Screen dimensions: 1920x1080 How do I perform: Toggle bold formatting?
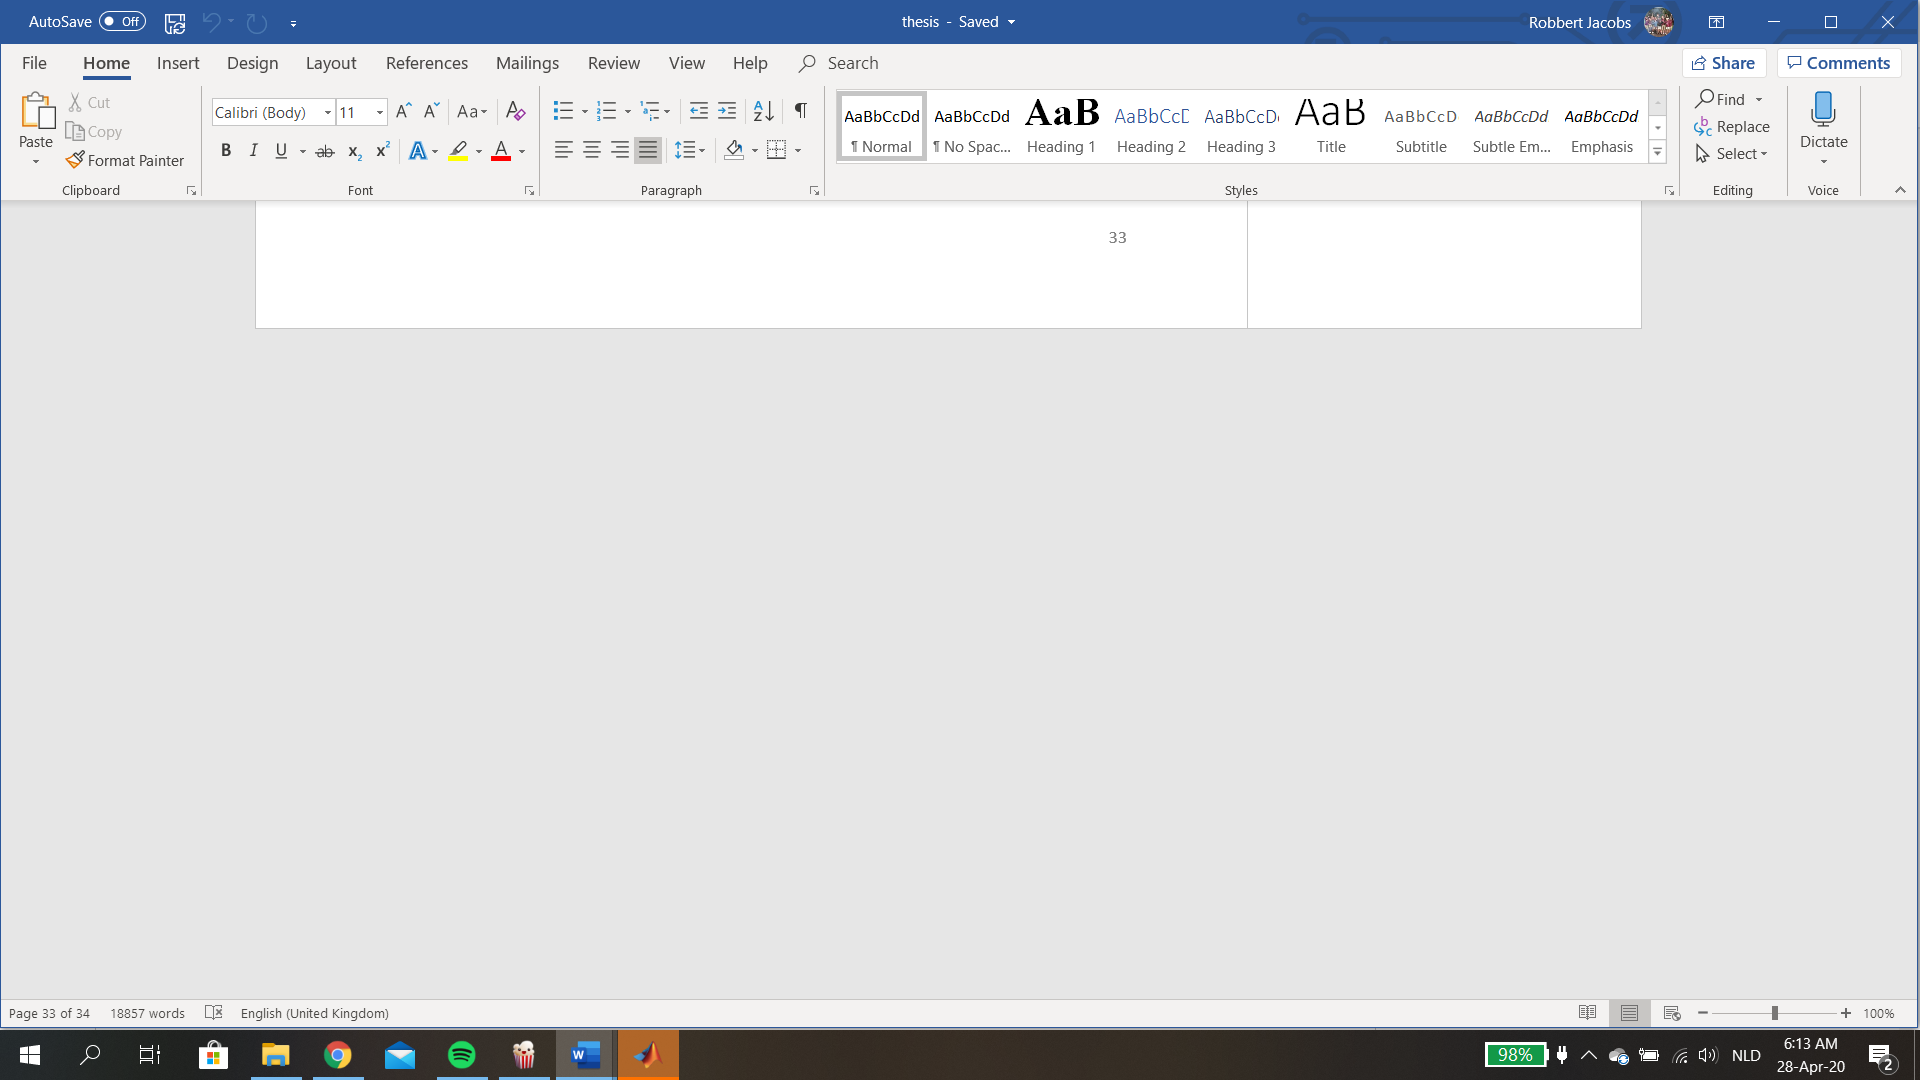[x=226, y=151]
